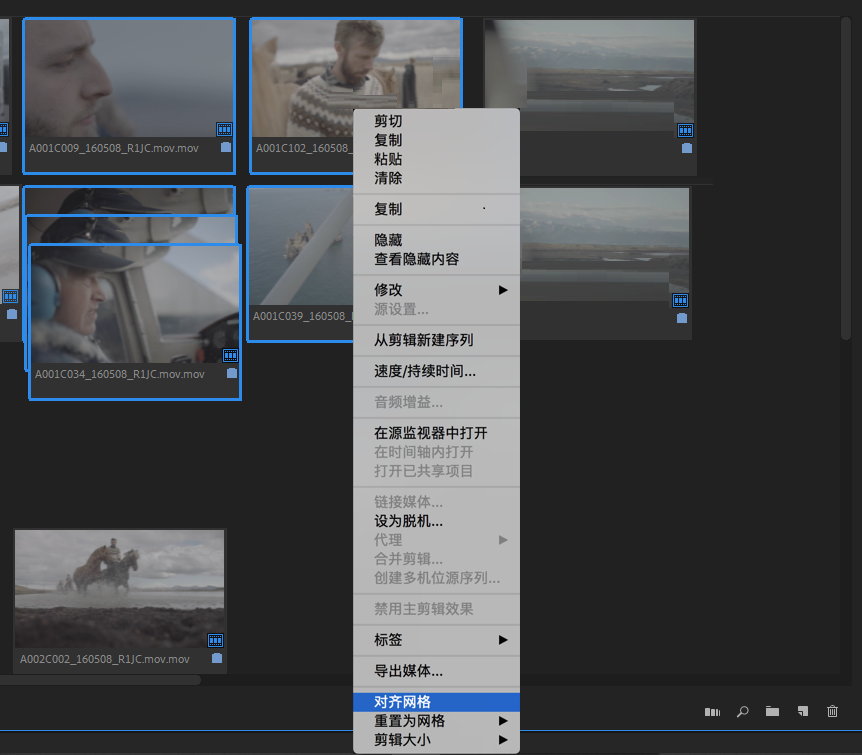Click filmstrip badge on A001C034 clip

point(230,355)
